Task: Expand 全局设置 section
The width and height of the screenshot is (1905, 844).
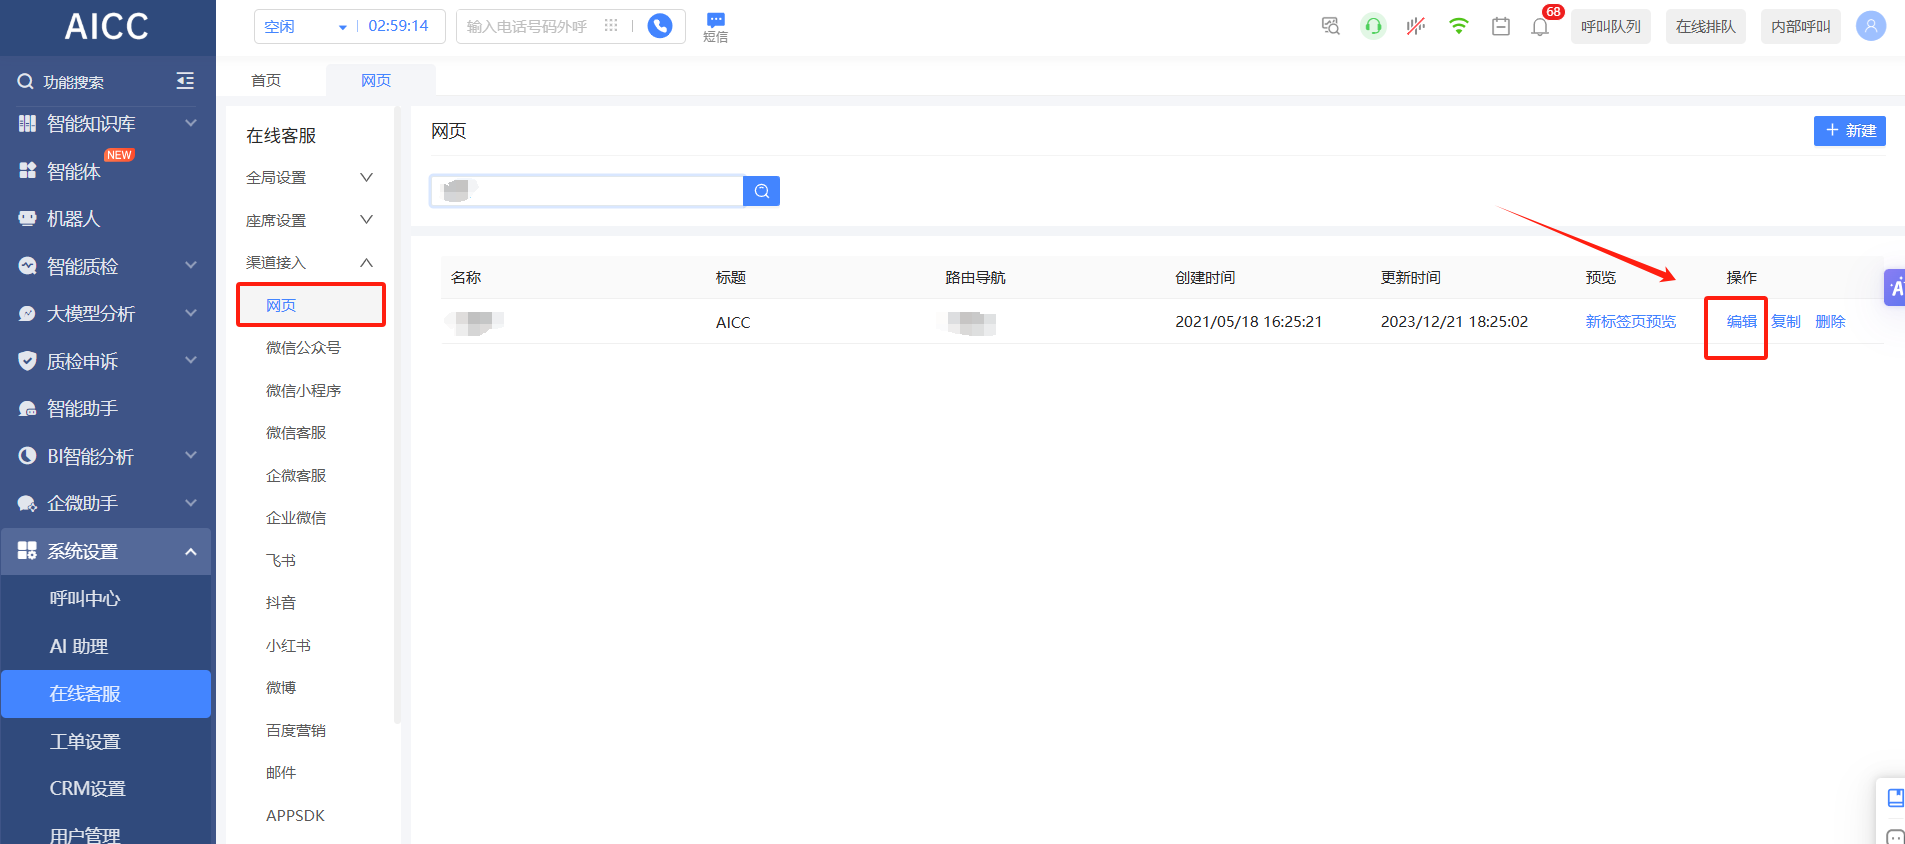Action: [x=310, y=177]
